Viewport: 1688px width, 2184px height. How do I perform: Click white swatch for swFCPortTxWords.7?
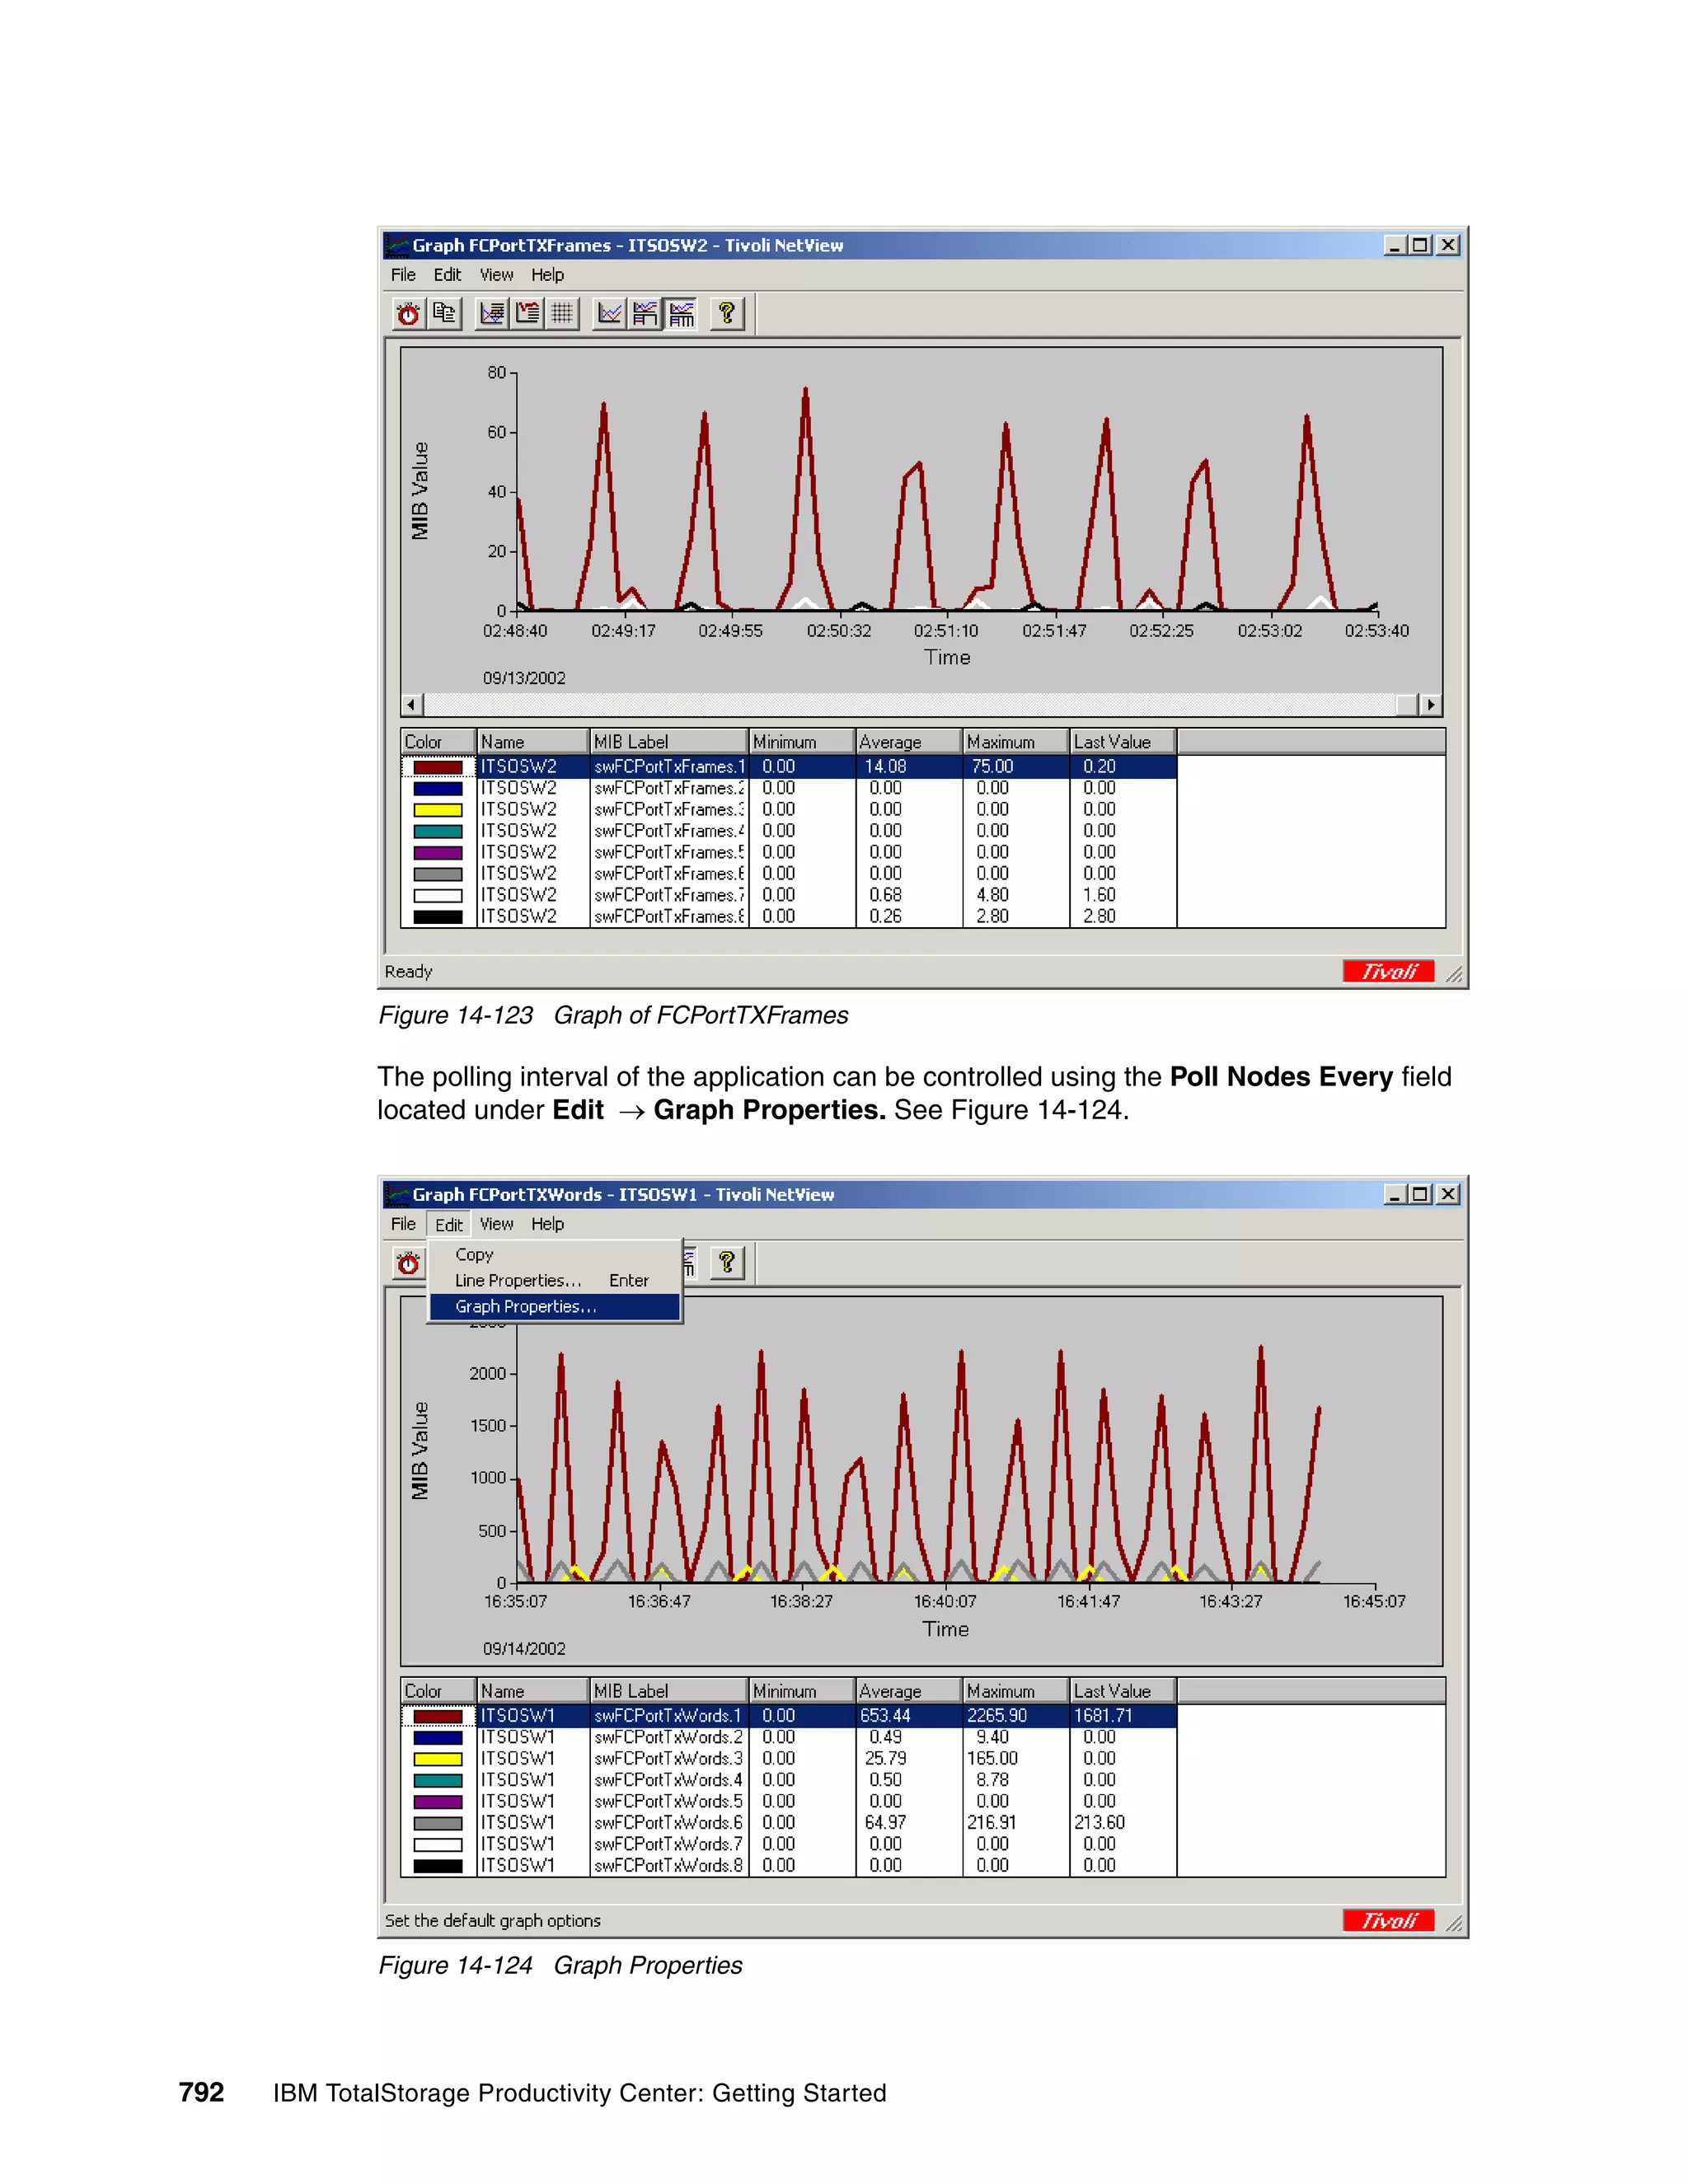[x=438, y=1845]
